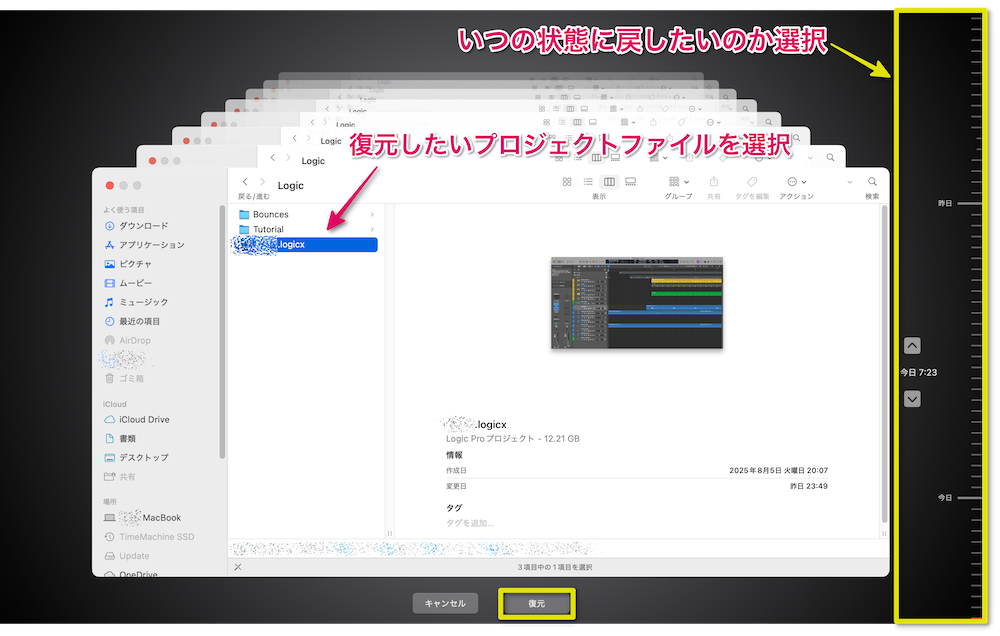Go forward in Finder navigation
This screenshot has height=636, width=1000.
(x=262, y=182)
